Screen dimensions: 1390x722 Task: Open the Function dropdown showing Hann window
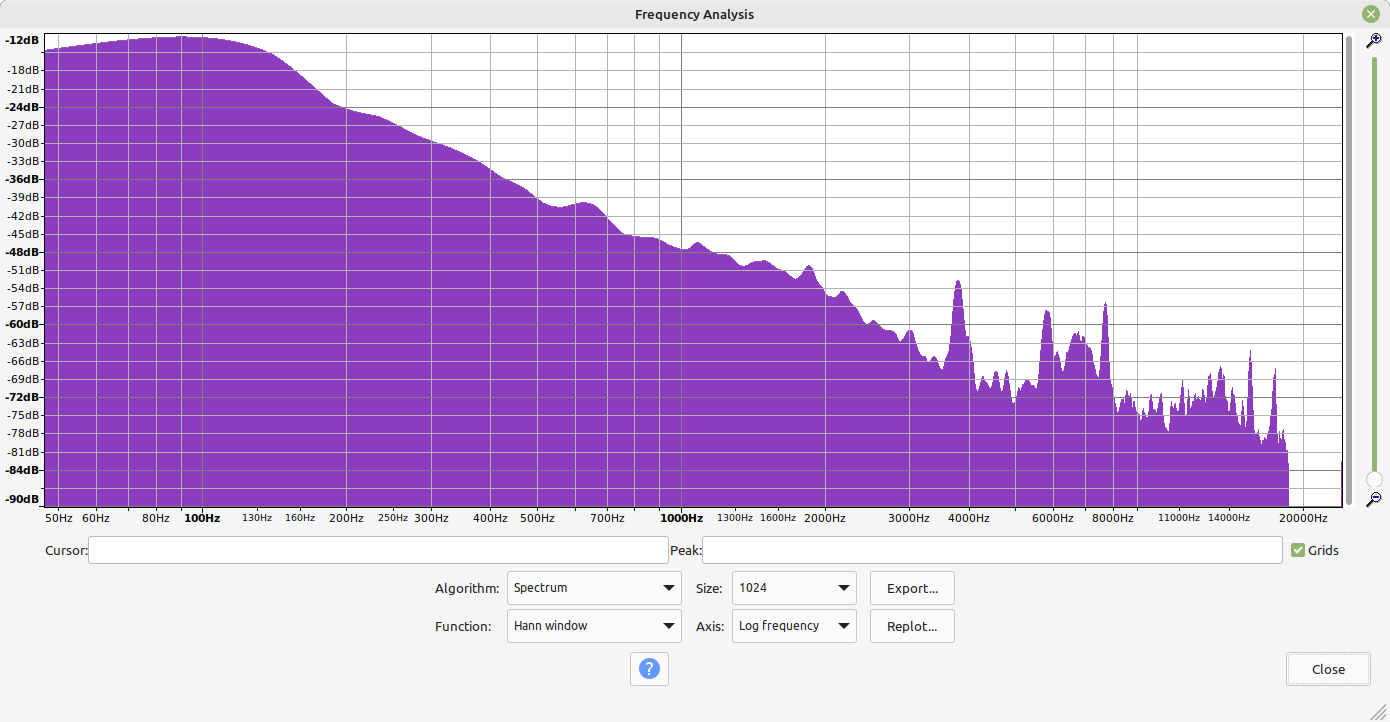pos(593,625)
